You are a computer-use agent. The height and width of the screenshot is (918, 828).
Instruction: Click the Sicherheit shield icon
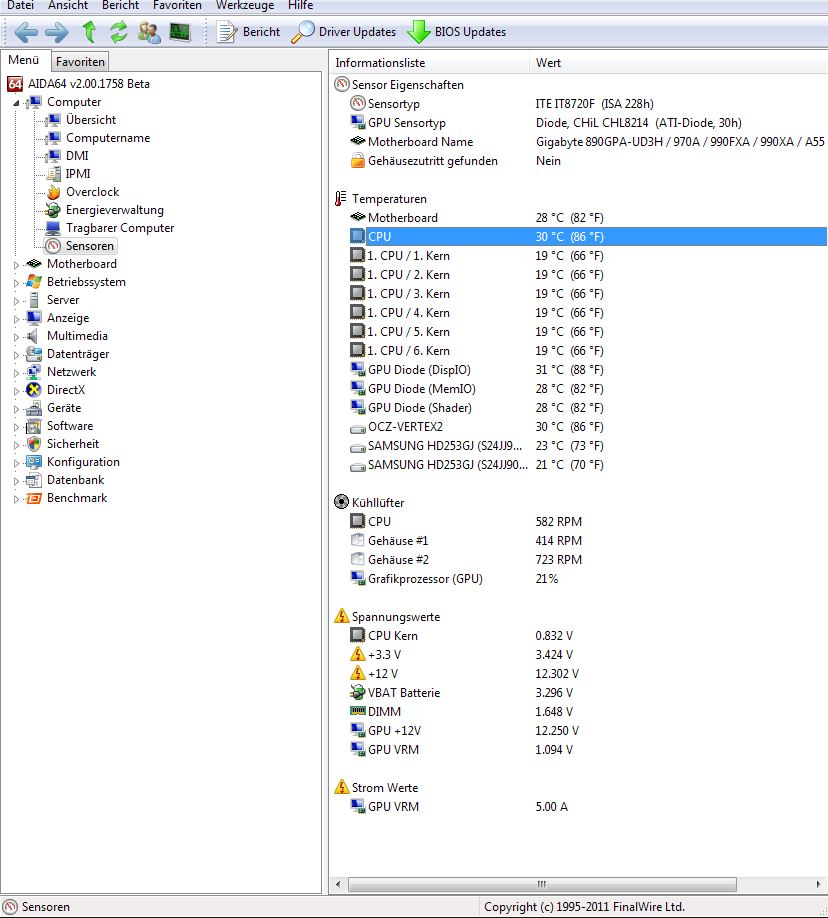click(x=34, y=444)
